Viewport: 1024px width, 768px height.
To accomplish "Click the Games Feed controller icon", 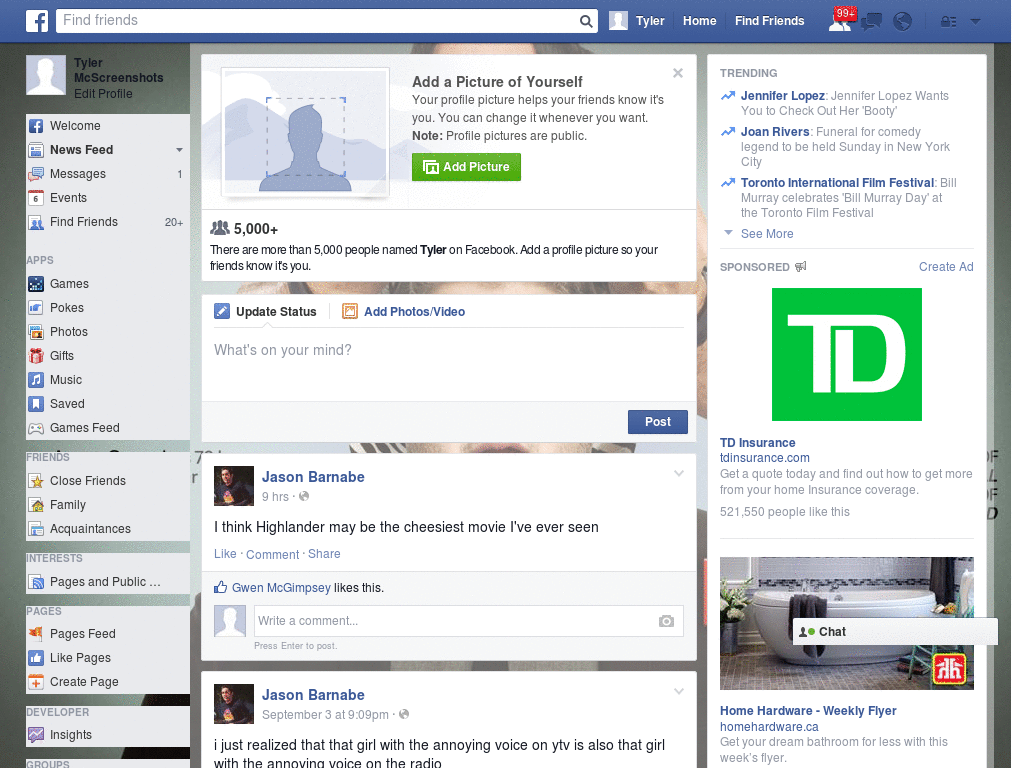I will (36, 428).
